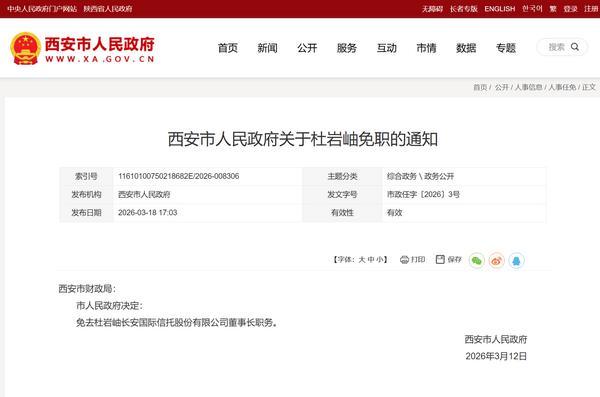600x397 pixels.
Task: Focus the 搜索 search field
Action: point(562,47)
